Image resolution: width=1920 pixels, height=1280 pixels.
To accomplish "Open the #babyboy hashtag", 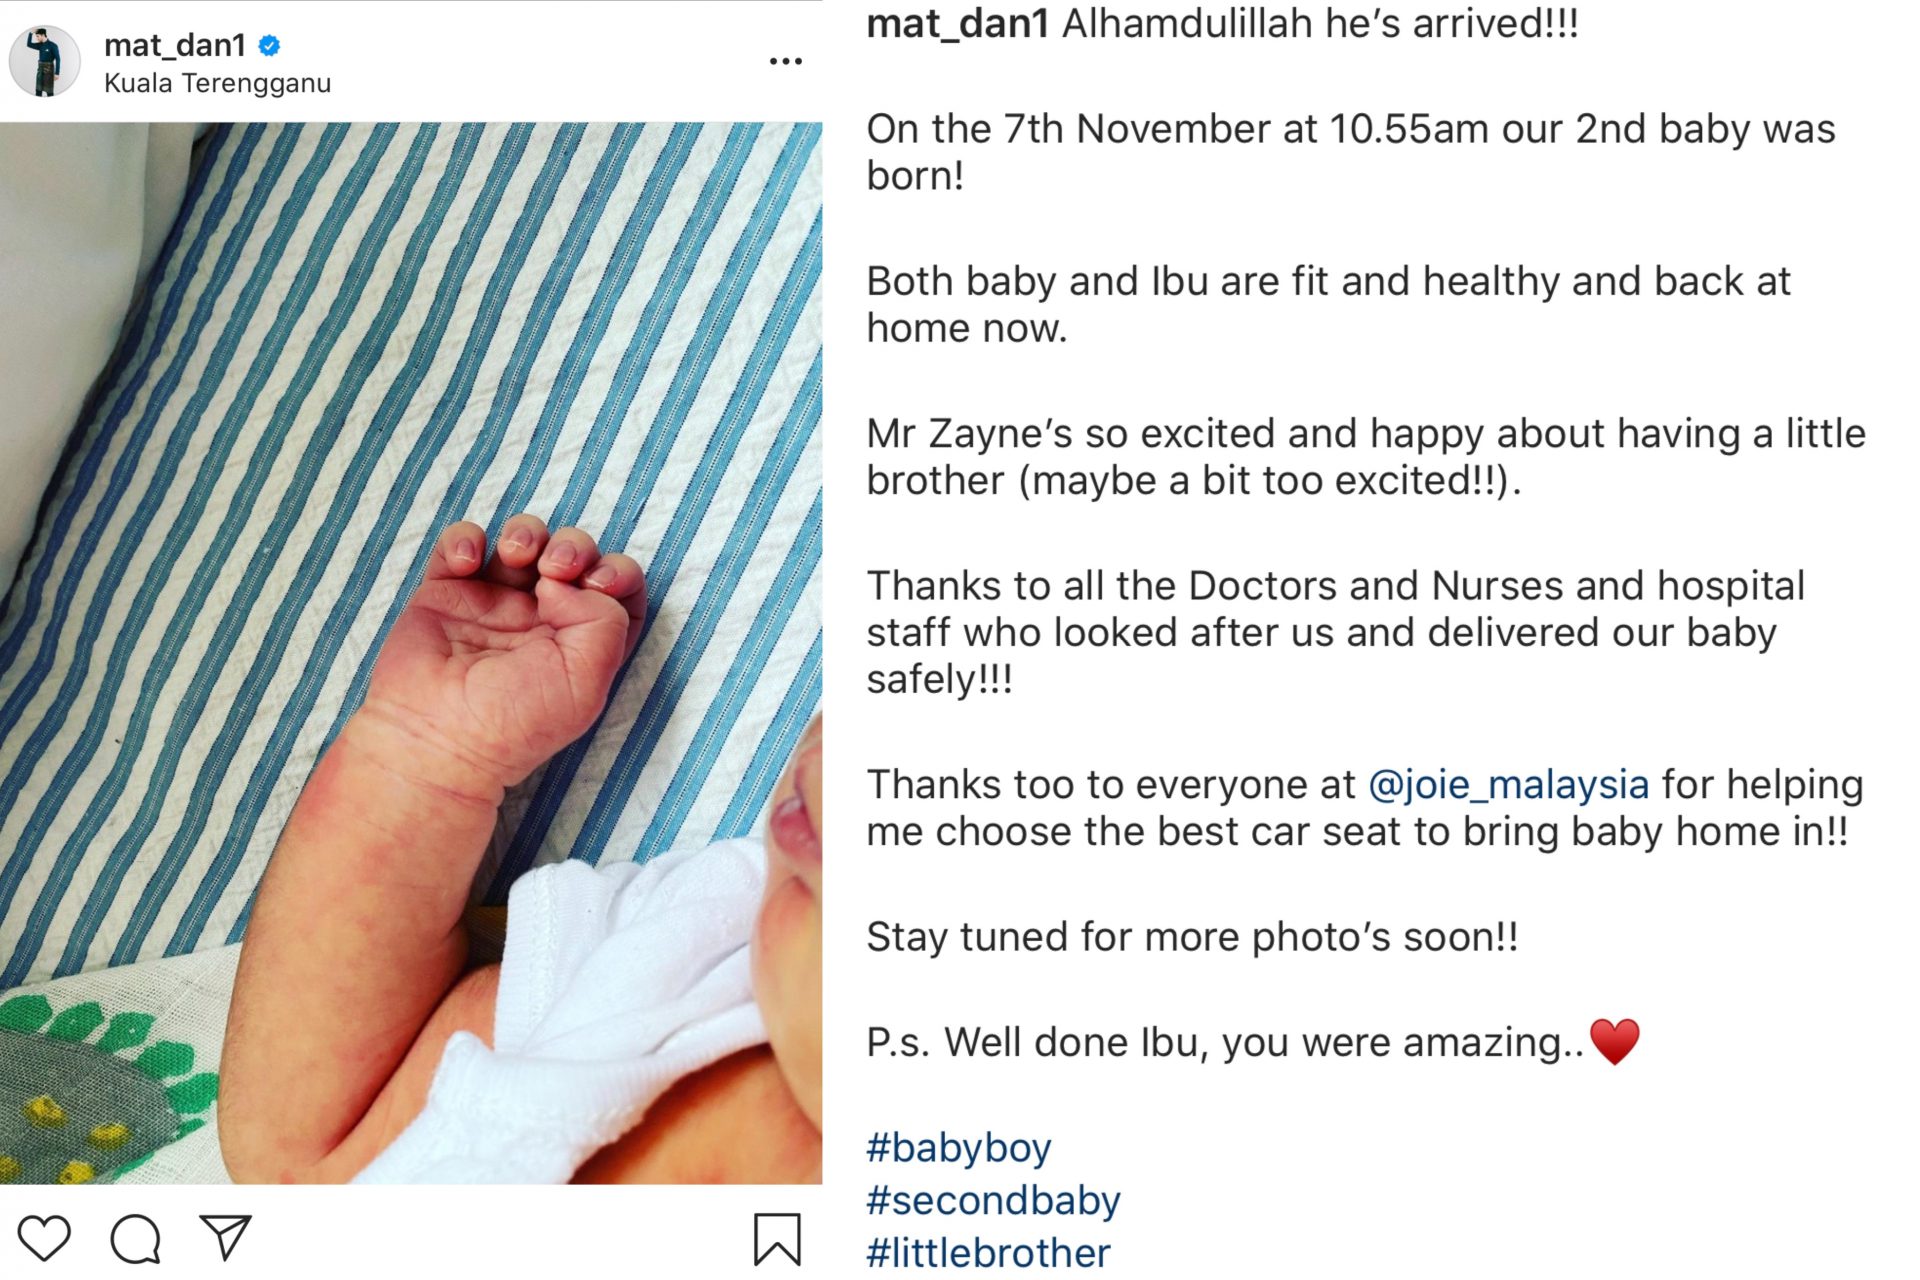I will tap(959, 1148).
